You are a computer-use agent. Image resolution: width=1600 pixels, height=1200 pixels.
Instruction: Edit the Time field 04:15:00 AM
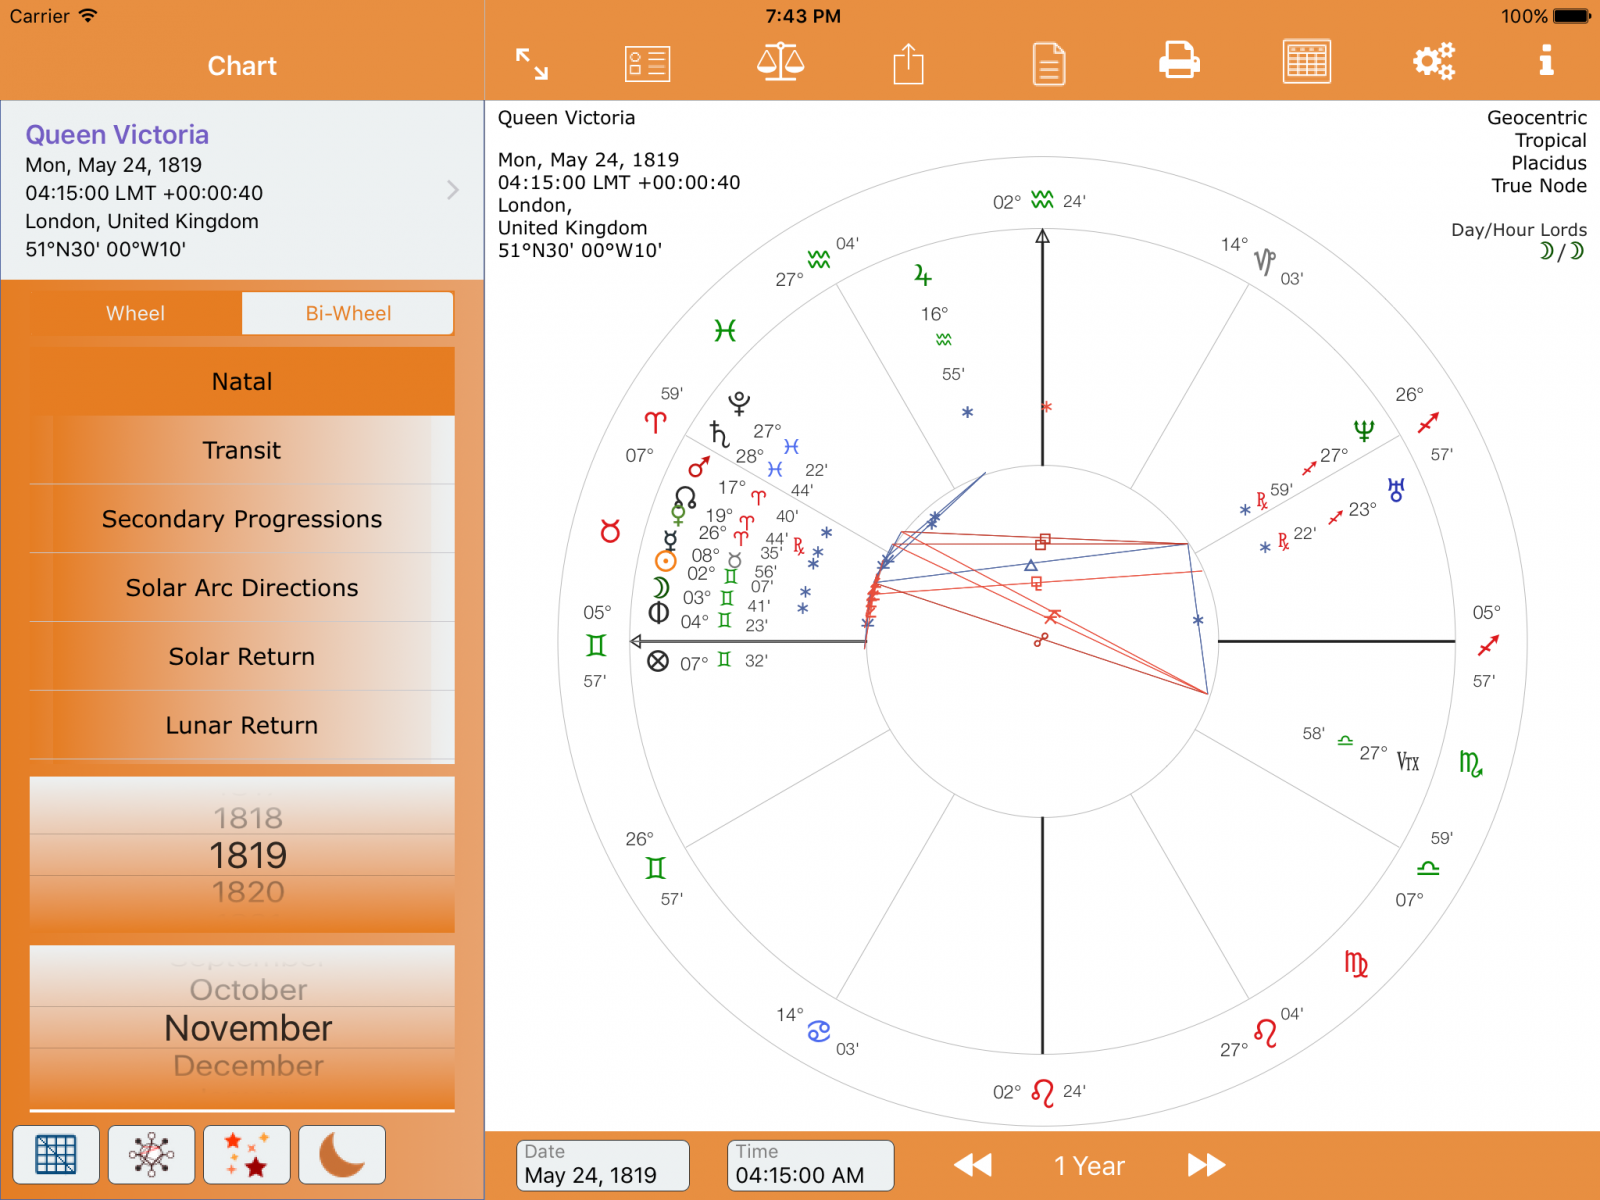pos(810,1166)
